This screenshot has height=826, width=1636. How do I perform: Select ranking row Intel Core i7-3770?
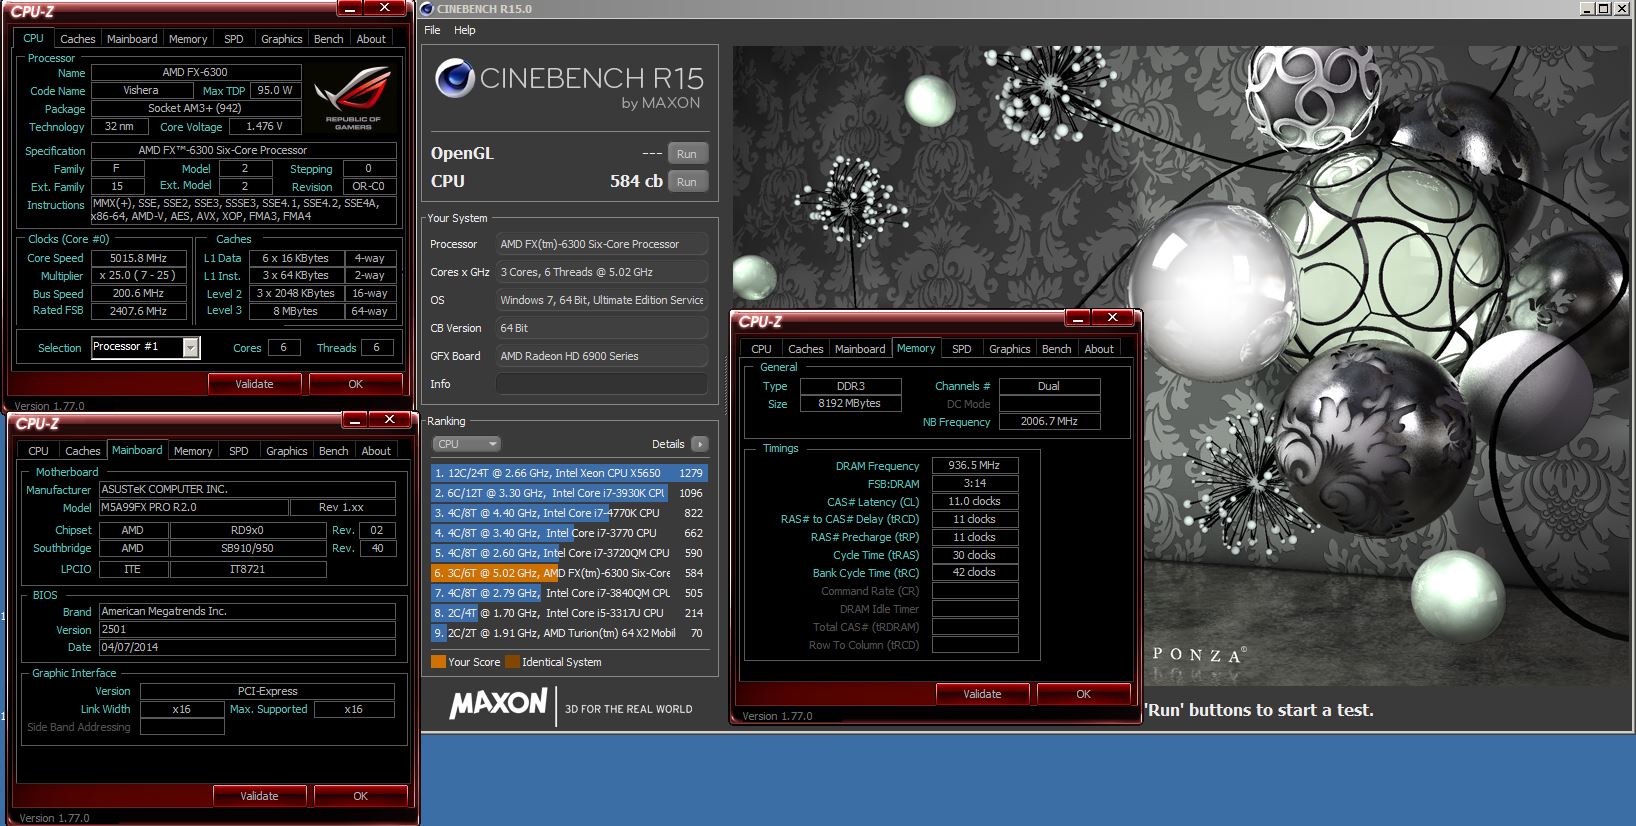[569, 533]
